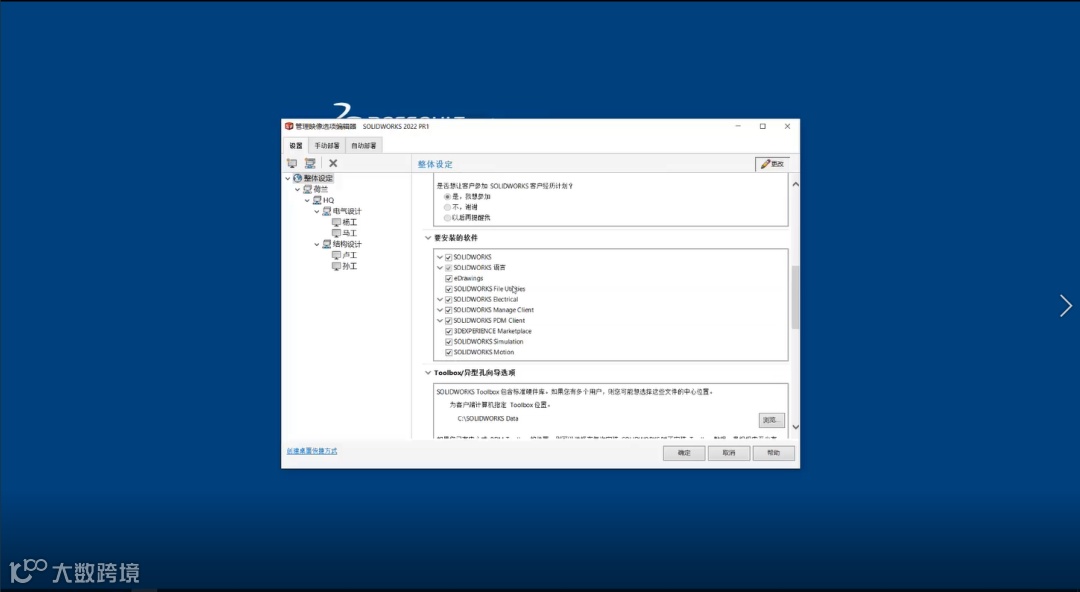
Task: Click the SOLIDWORKS app icon in title bar
Action: (x=289, y=126)
